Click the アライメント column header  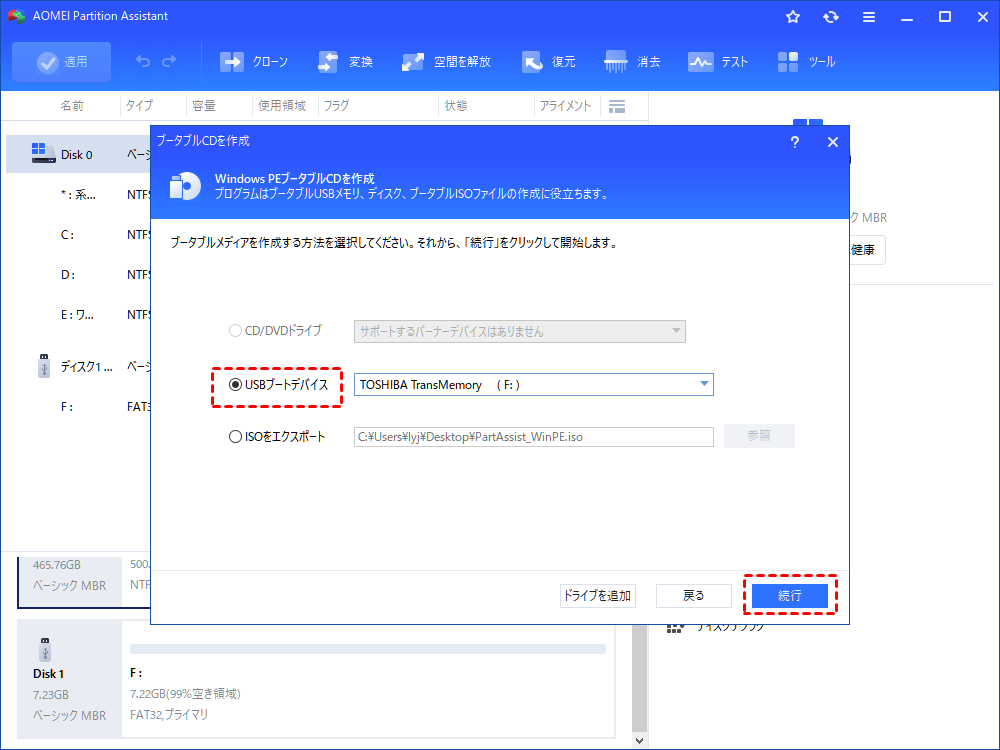click(x=565, y=106)
